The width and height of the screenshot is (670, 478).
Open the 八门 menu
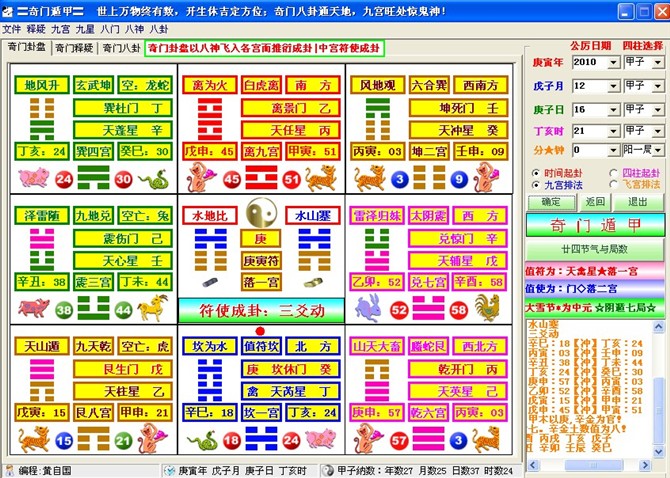point(110,29)
